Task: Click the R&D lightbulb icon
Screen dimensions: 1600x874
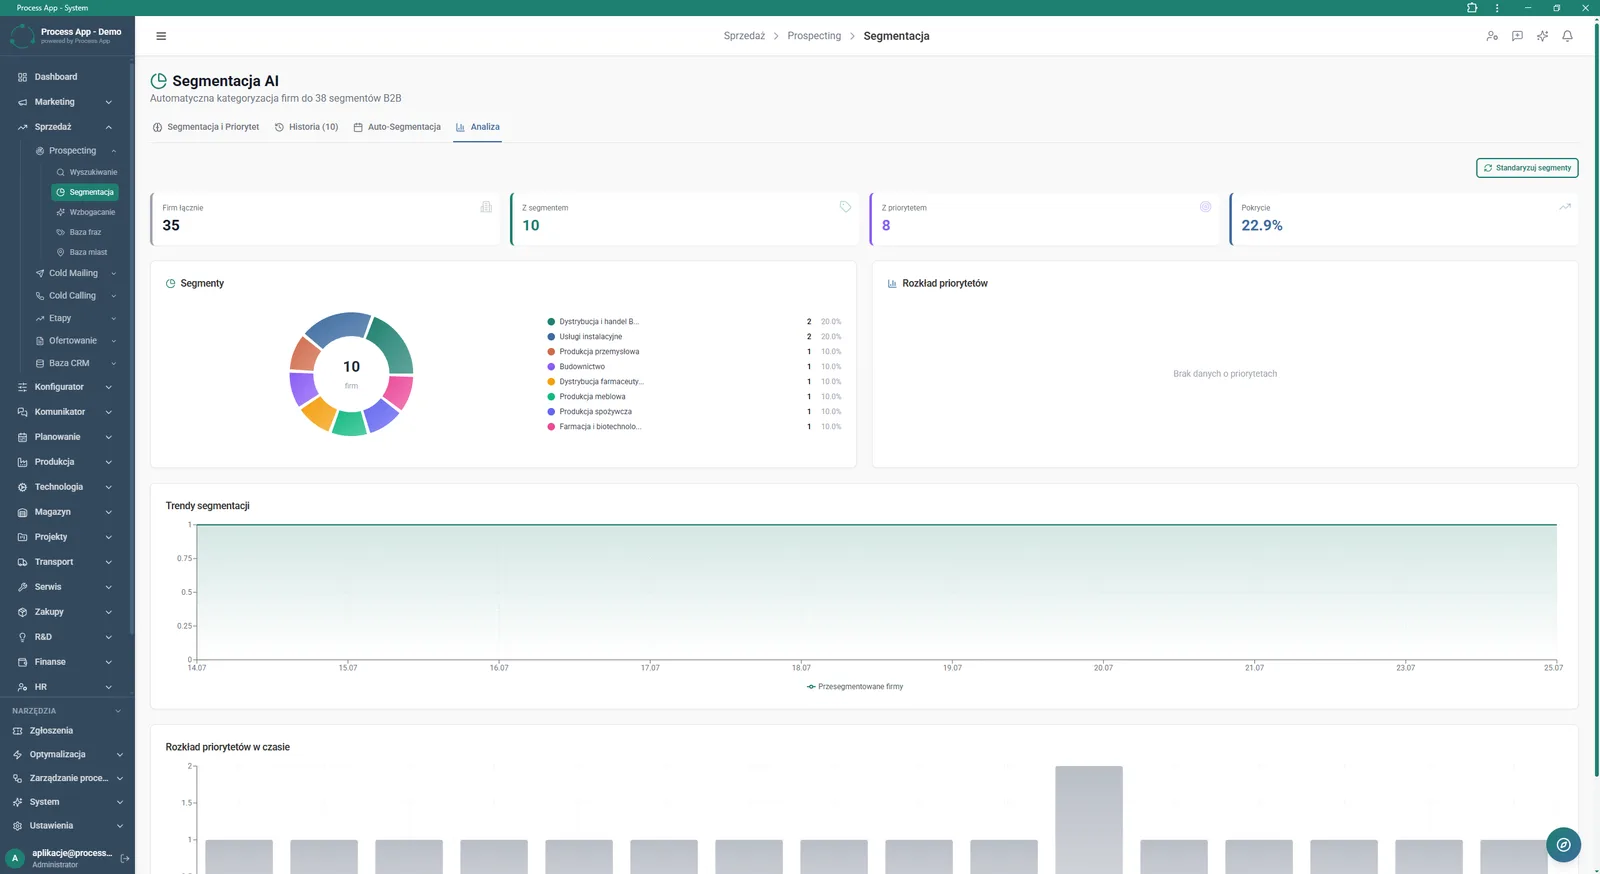Action: pos(22,637)
